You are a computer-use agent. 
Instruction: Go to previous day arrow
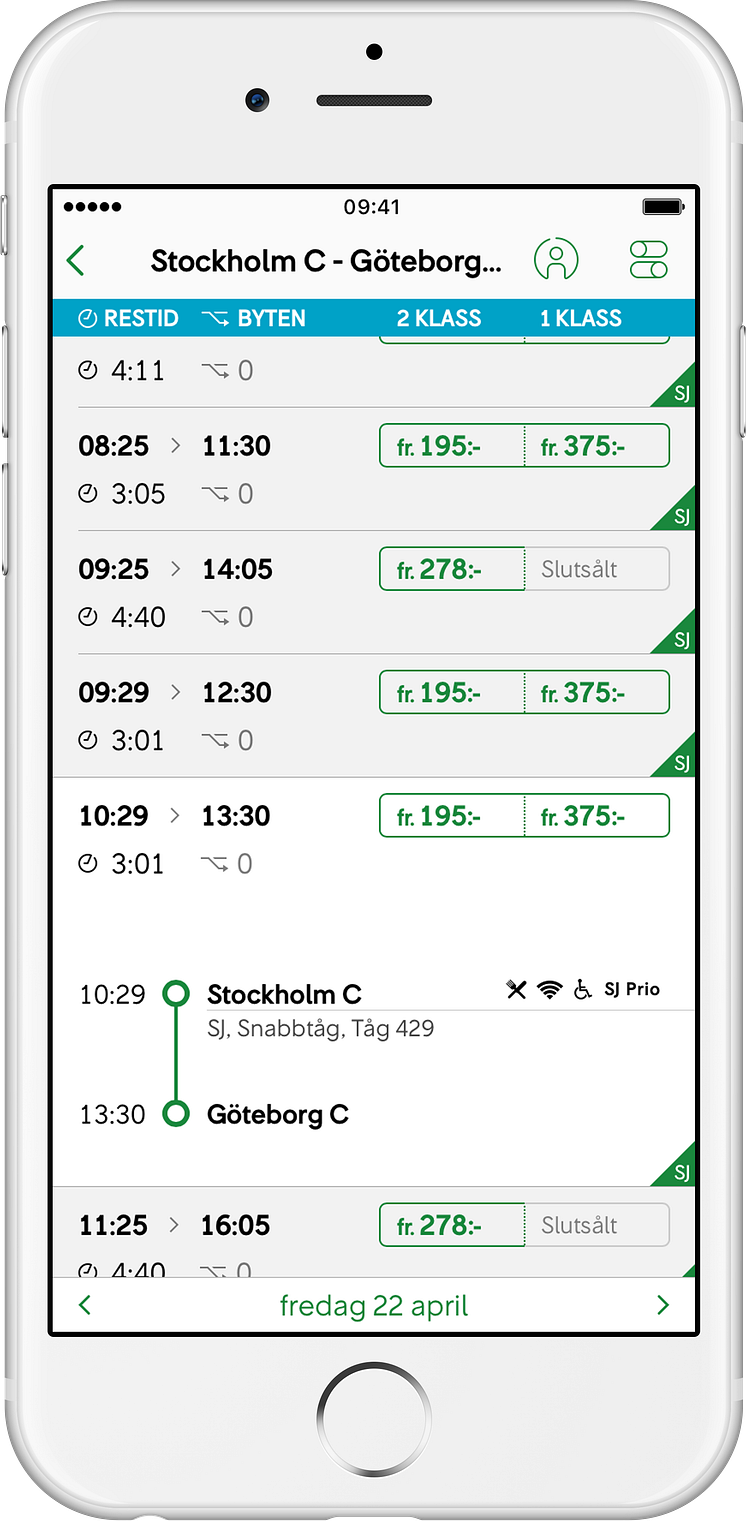[x=85, y=1305]
